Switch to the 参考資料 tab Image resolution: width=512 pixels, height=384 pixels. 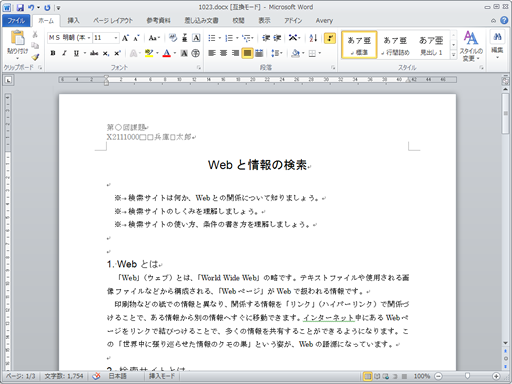[x=158, y=21]
